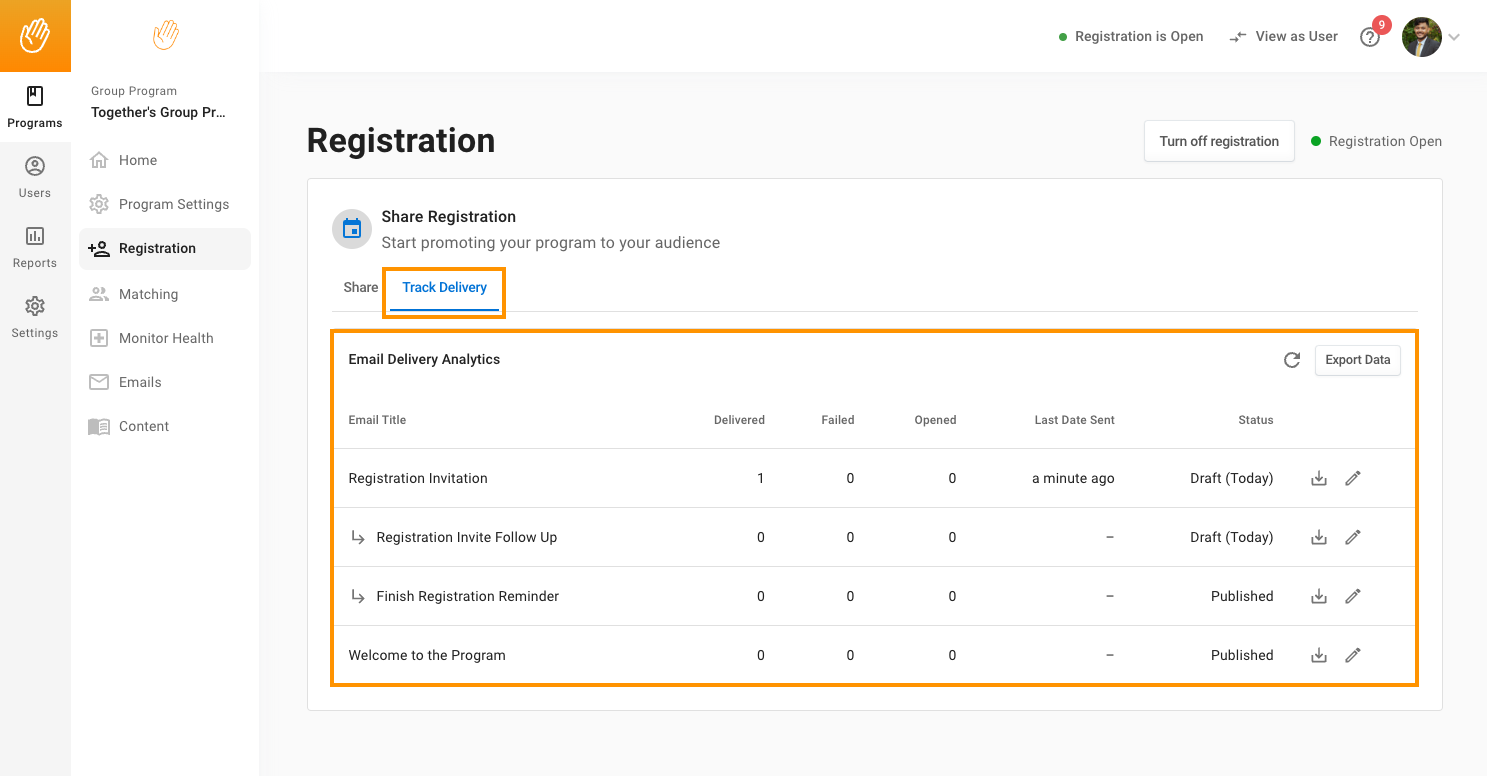The image size is (1487, 776).
Task: Open Emails in program sidebar
Action: coord(165,382)
